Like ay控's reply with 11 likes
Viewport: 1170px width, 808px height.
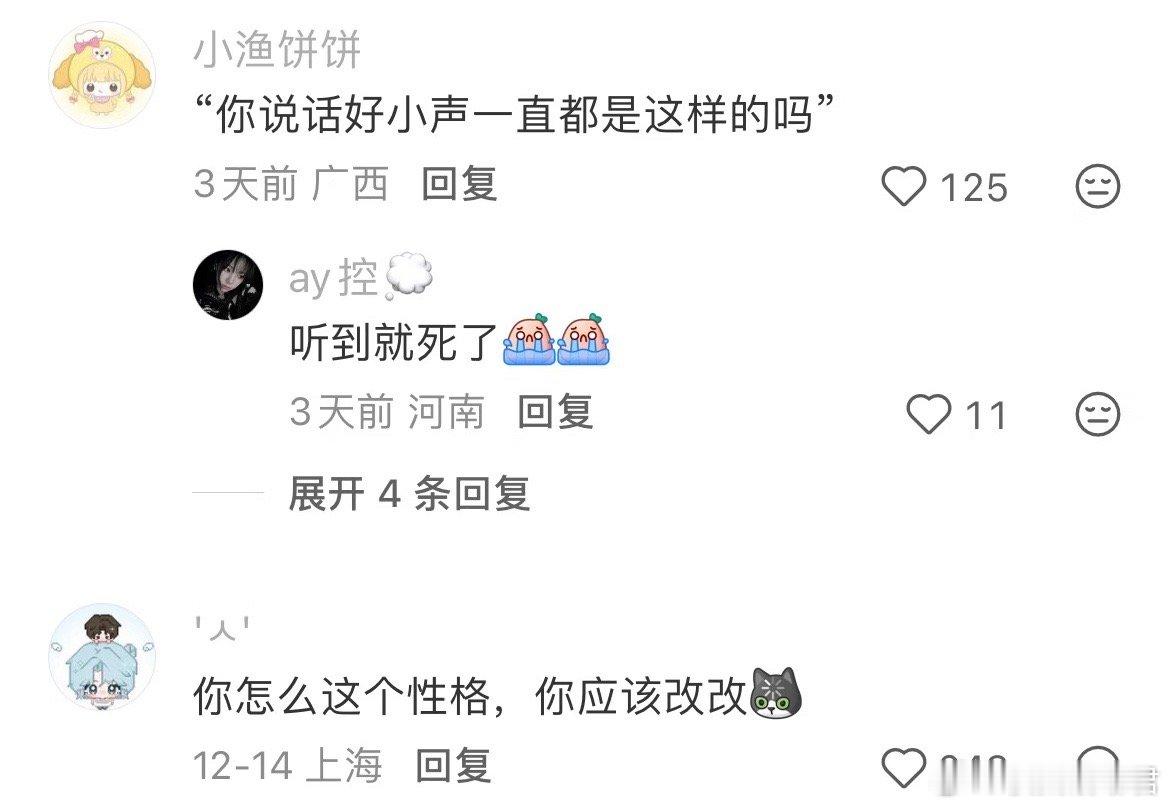click(929, 413)
